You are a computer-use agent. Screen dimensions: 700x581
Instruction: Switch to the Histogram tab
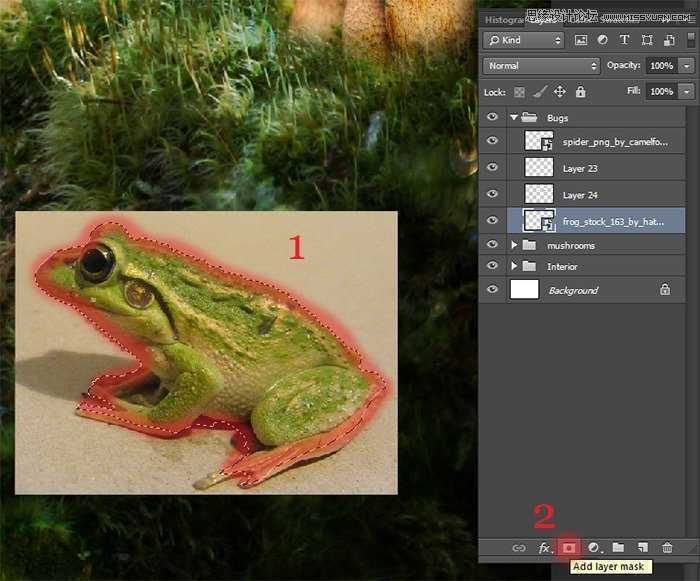pyautogui.click(x=504, y=20)
